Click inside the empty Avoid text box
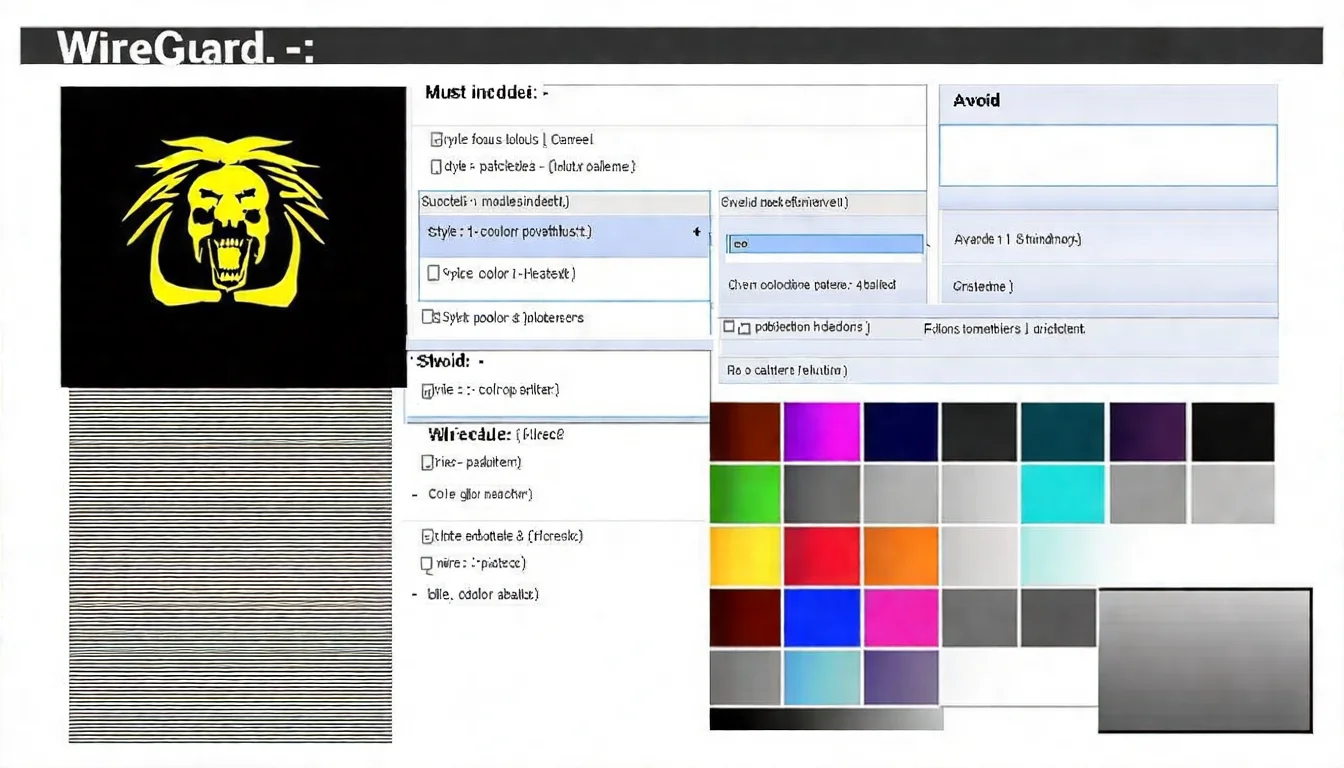 [1108, 155]
